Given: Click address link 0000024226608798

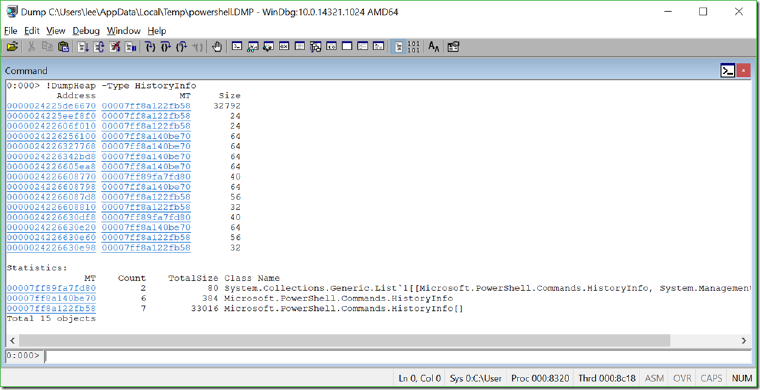Looking at the screenshot, I should click(x=51, y=187).
